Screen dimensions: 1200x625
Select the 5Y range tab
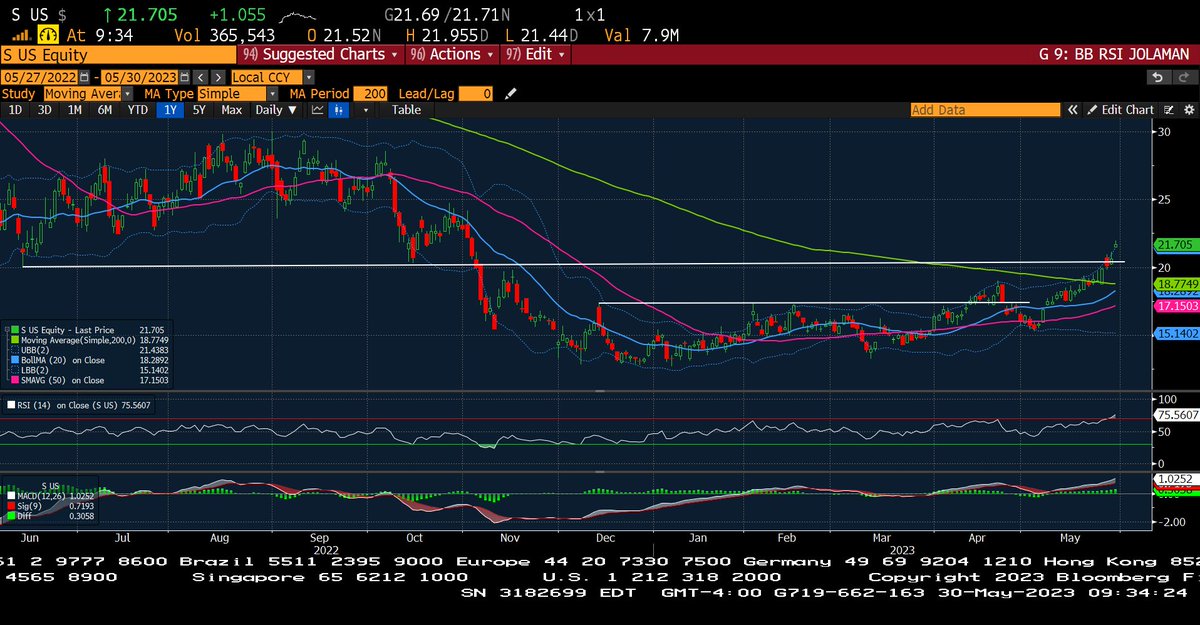pyautogui.click(x=200, y=110)
